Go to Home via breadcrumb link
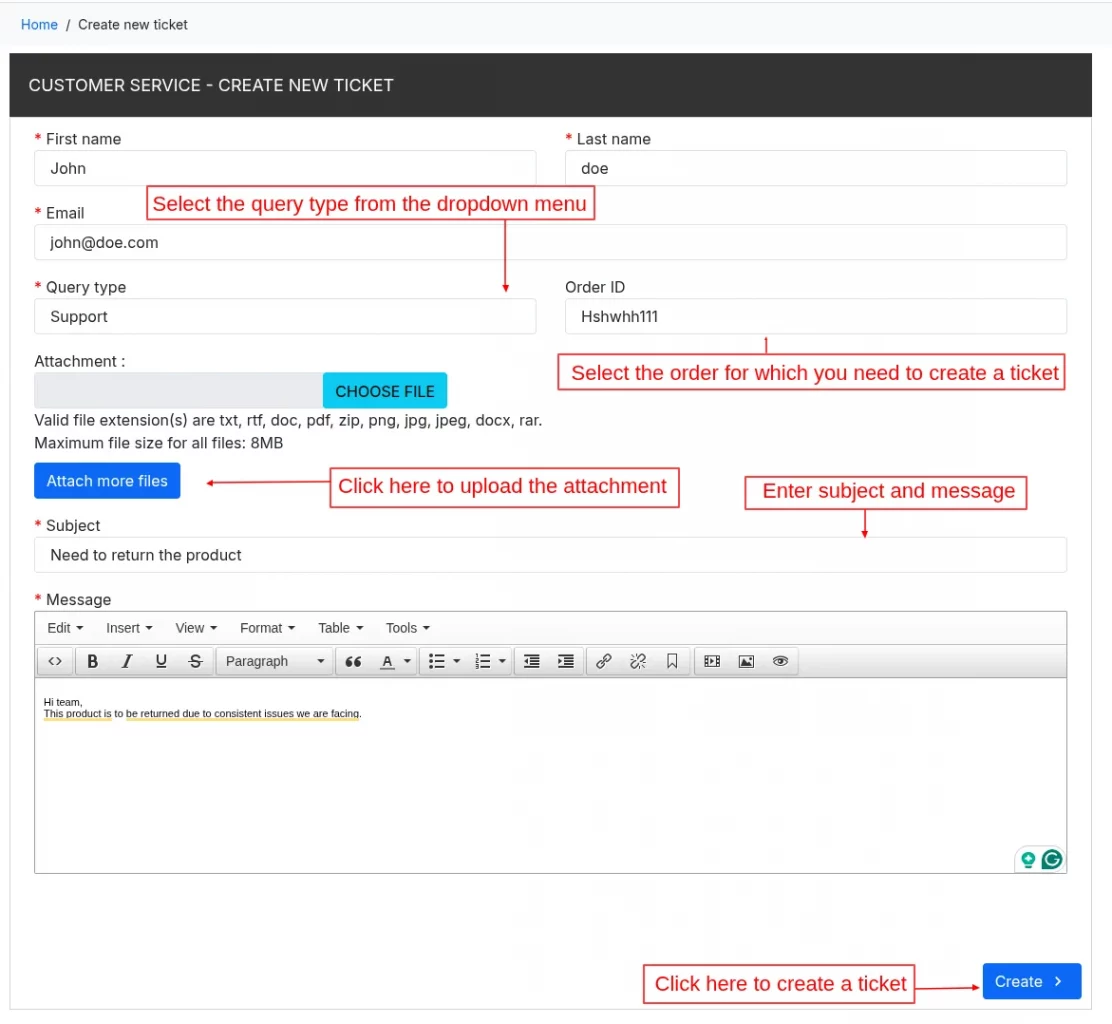1112x1024 pixels. pyautogui.click(x=39, y=25)
